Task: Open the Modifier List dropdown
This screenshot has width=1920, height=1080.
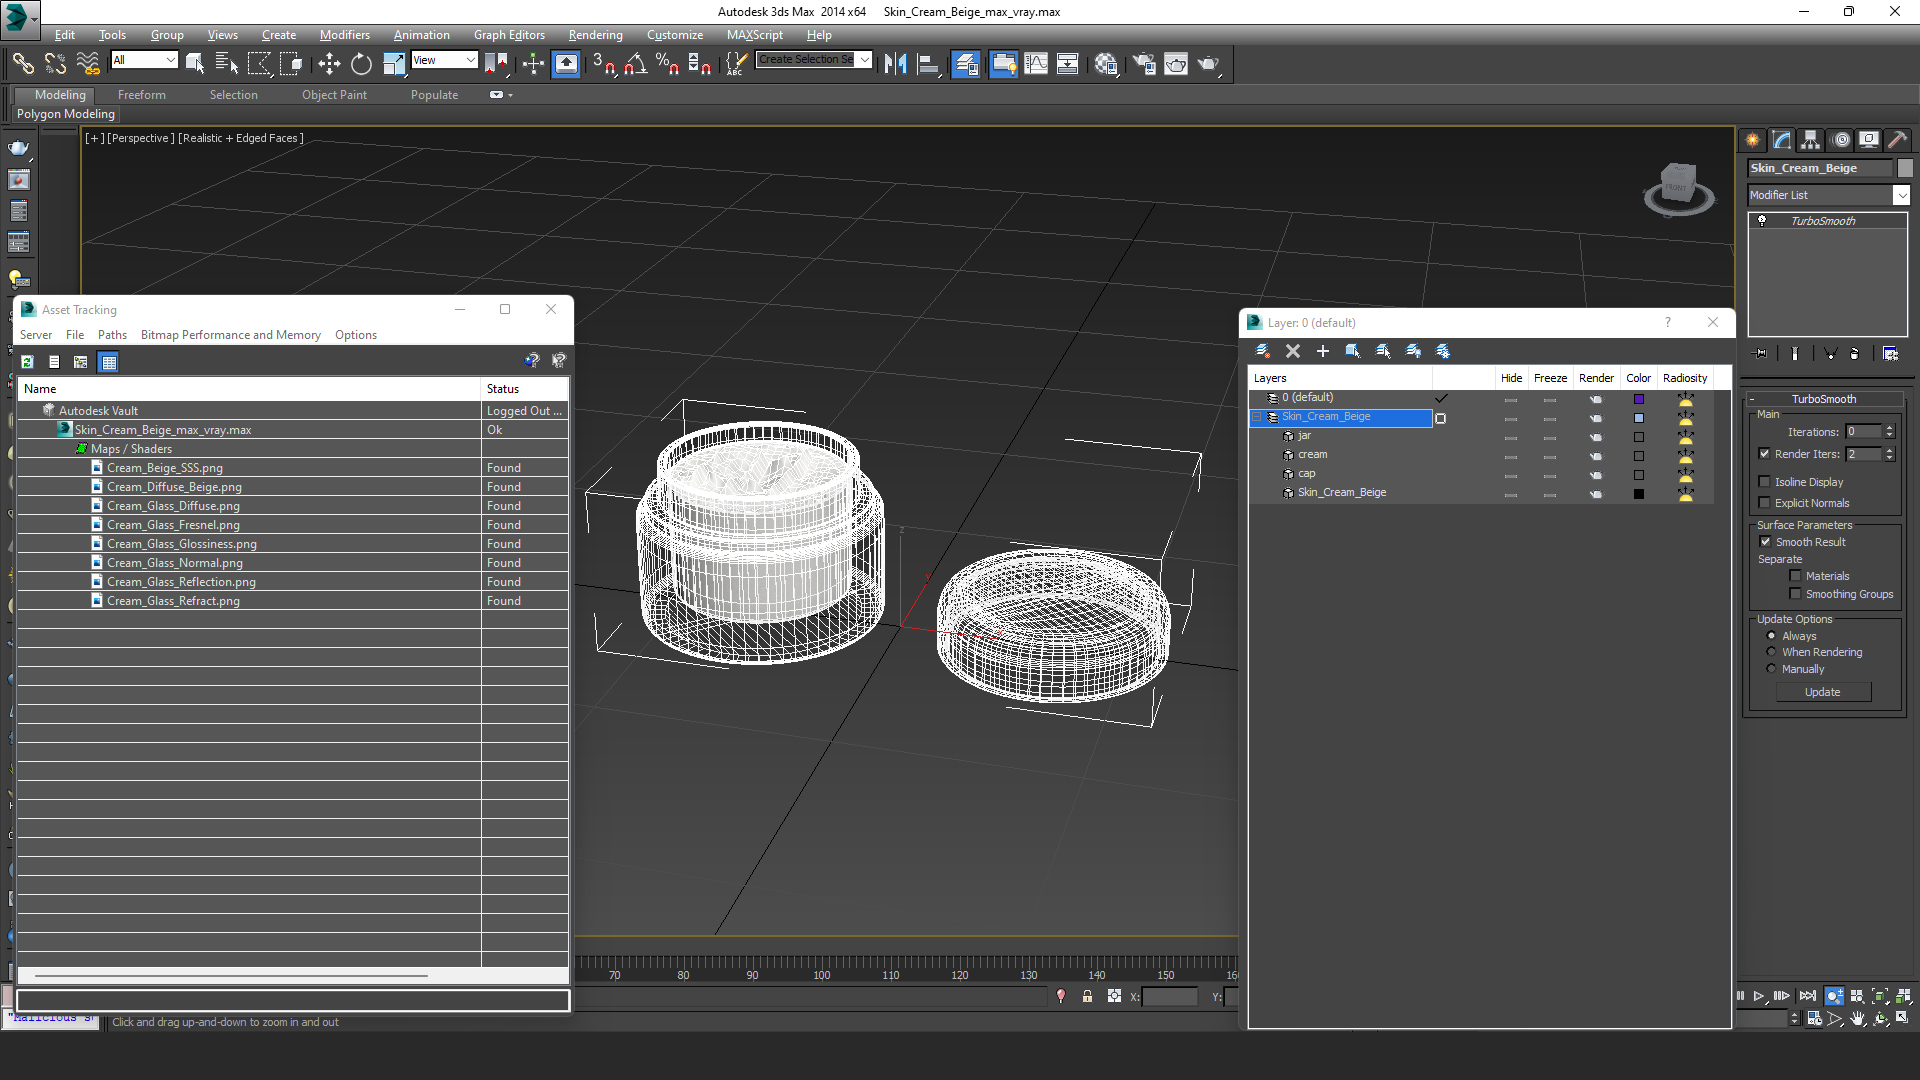Action: click(x=1828, y=195)
